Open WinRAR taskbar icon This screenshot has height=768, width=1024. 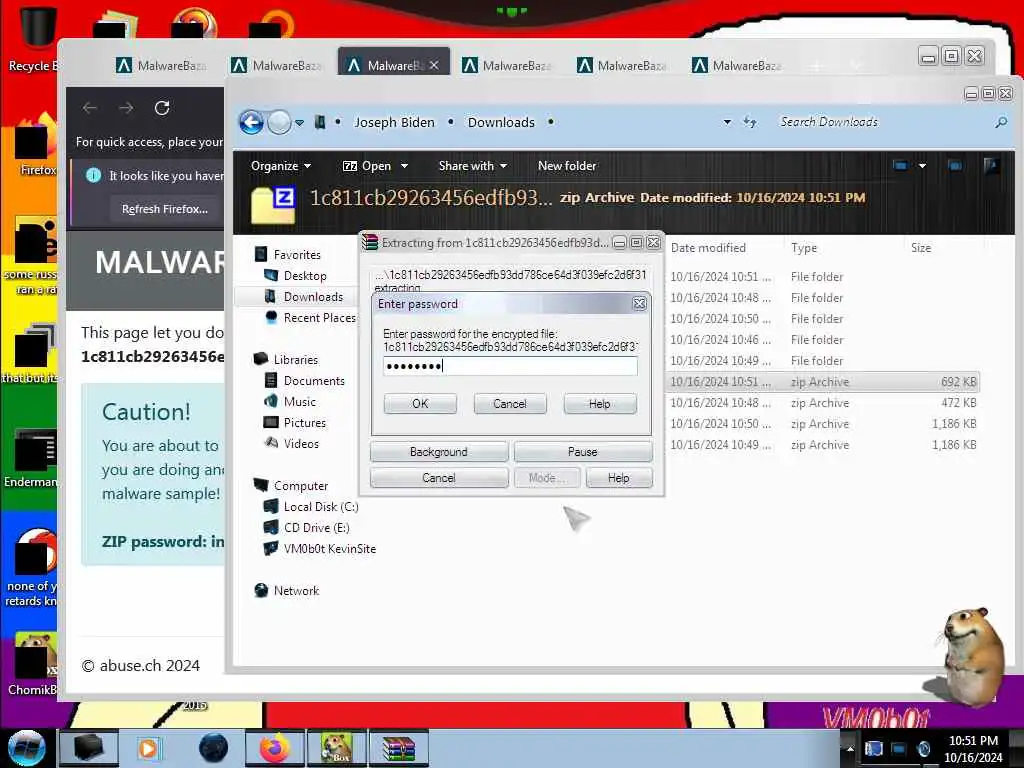click(x=399, y=748)
